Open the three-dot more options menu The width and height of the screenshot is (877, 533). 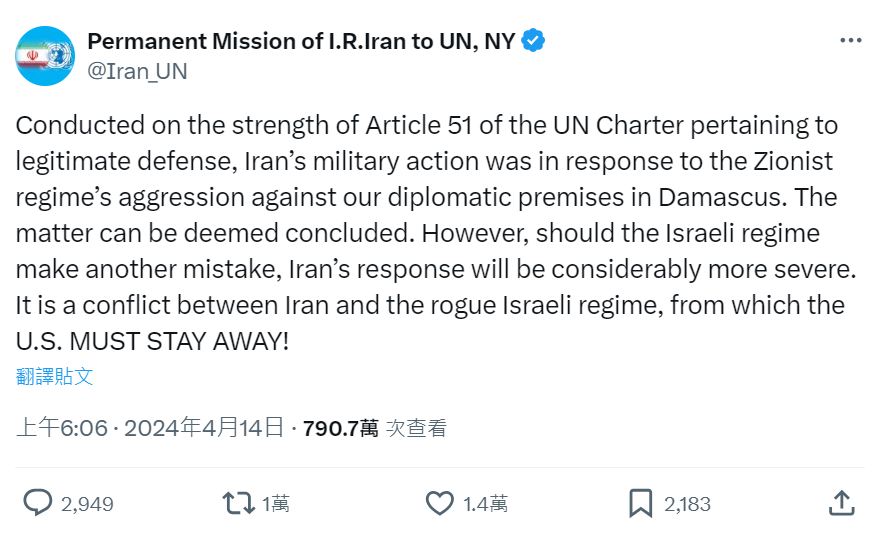pyautogui.click(x=850, y=41)
